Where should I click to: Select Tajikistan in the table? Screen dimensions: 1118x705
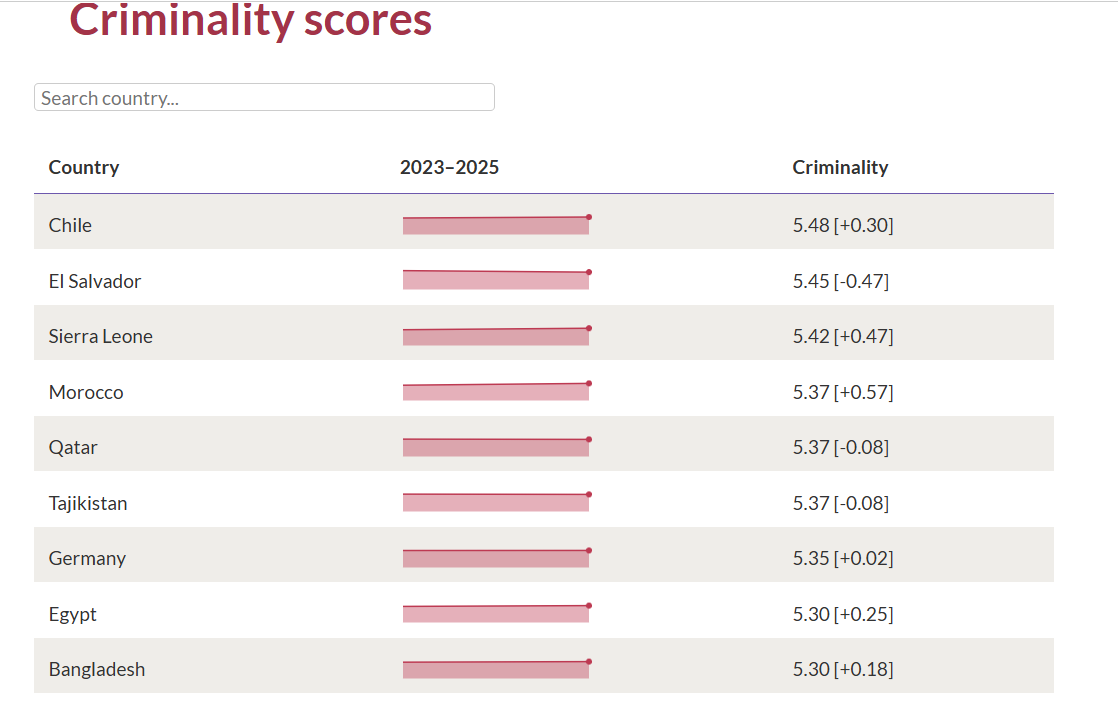(x=88, y=503)
